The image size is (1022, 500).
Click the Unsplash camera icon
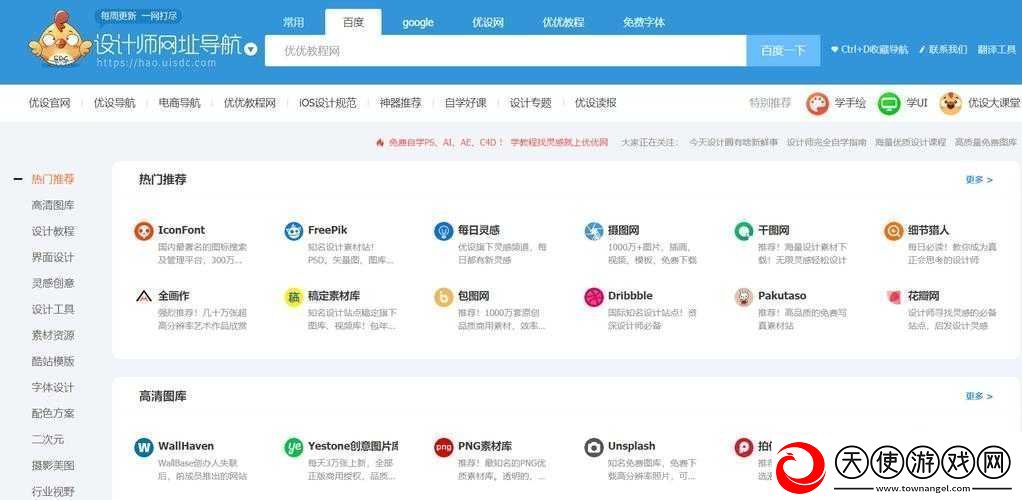[x=594, y=447]
